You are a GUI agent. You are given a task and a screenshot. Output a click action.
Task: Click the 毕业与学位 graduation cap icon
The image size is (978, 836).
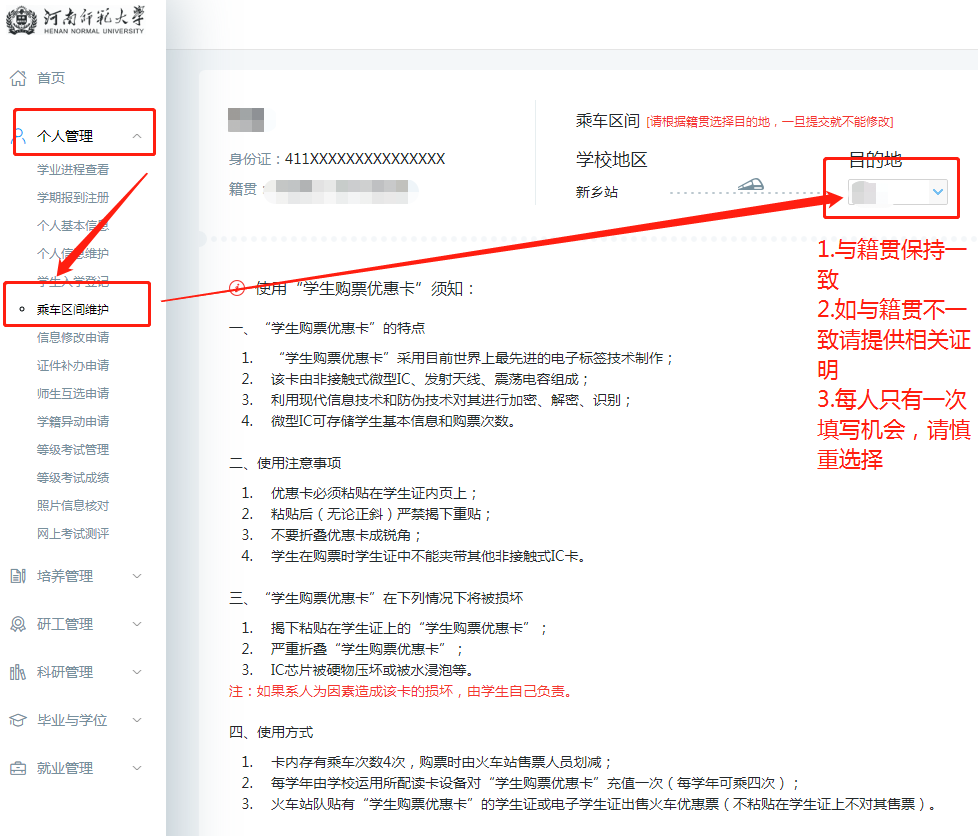tap(18, 720)
